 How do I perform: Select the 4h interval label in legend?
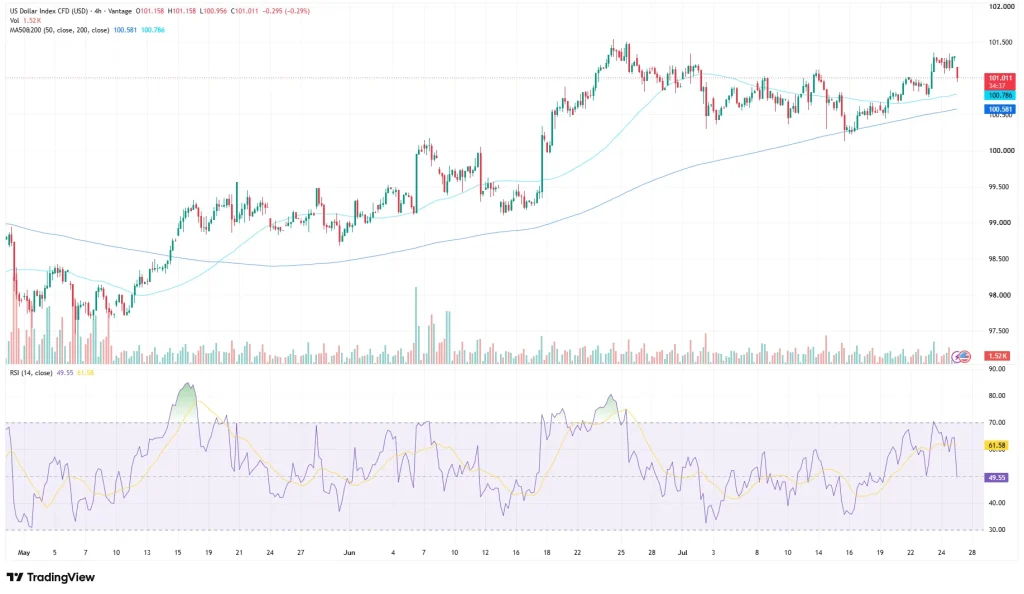(97, 11)
